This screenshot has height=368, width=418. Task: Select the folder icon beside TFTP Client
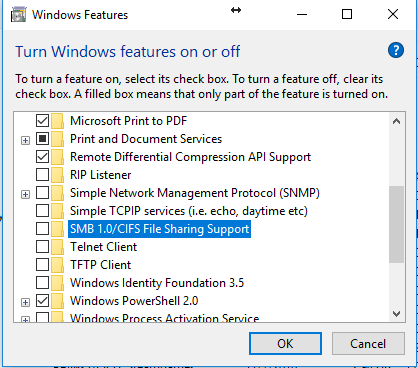tap(57, 265)
